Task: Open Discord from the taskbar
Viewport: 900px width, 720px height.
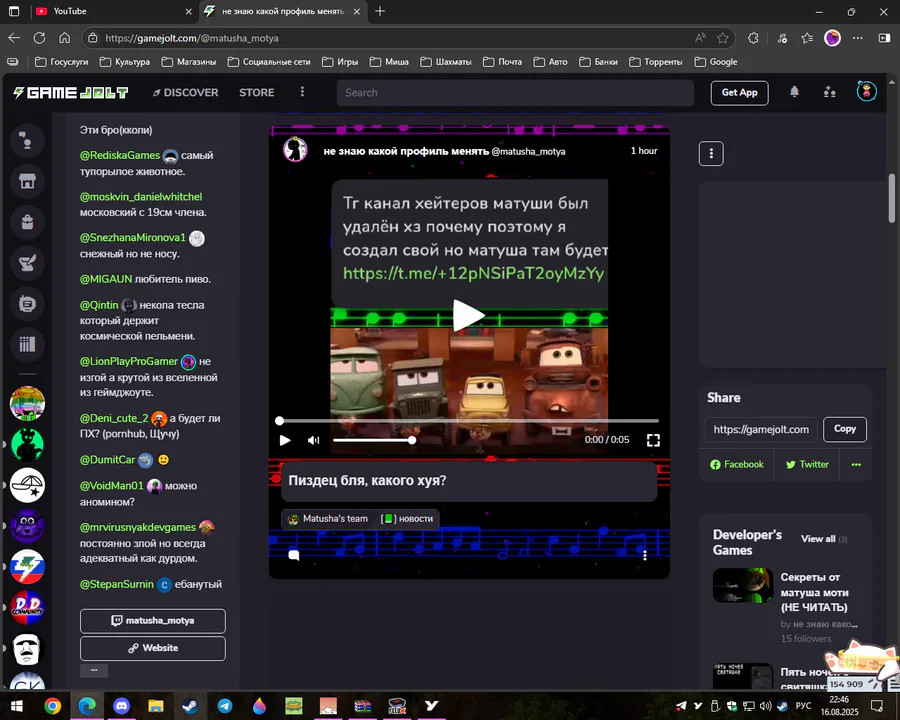Action: 121,705
